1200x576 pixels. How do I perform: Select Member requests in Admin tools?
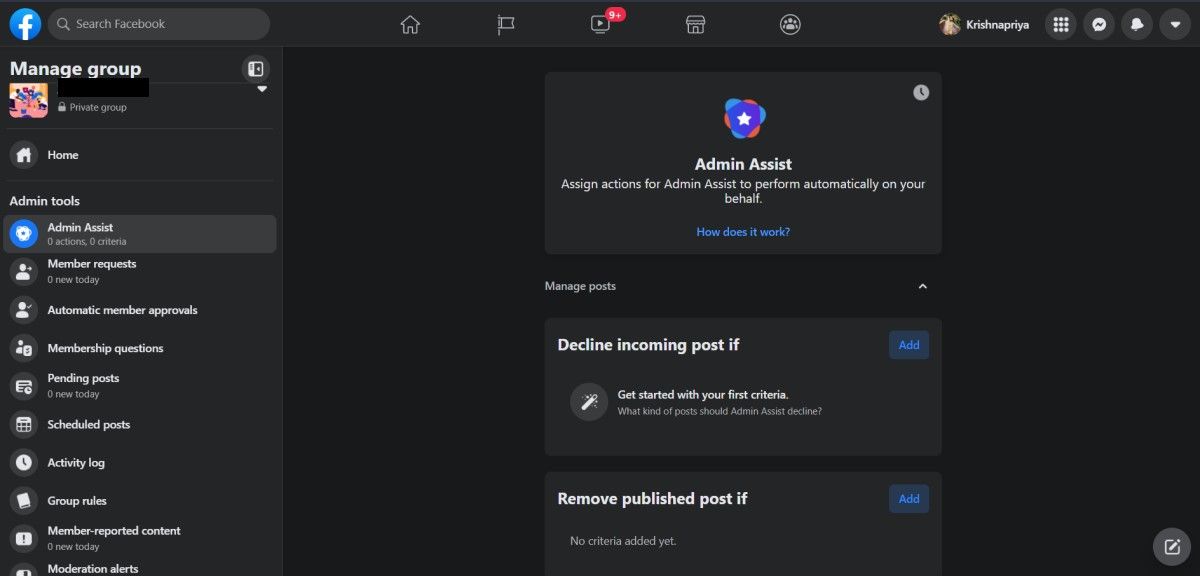(x=91, y=270)
